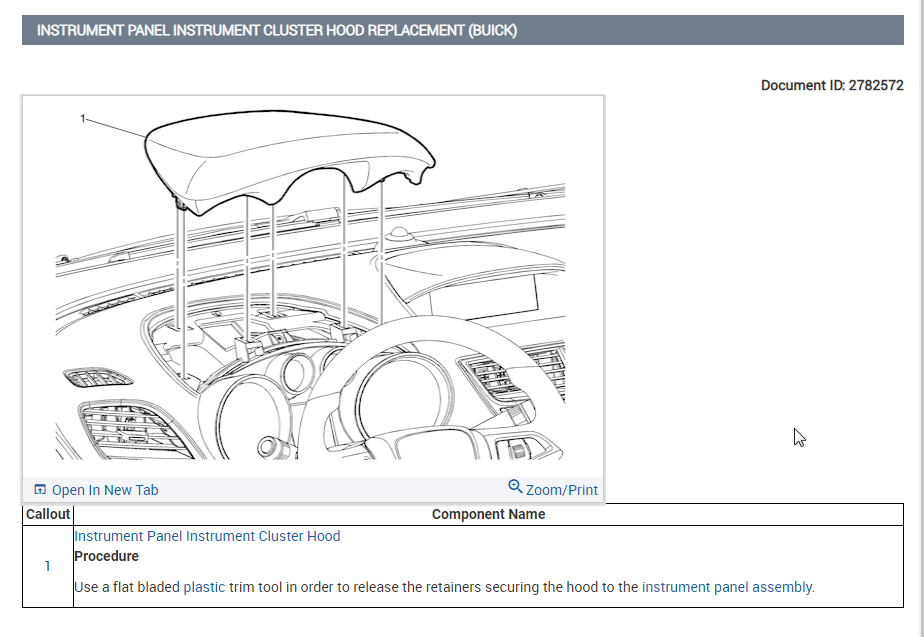Click the bold 'Procedure' heading
Image resolution: width=924 pixels, height=637 pixels.
coord(106,556)
